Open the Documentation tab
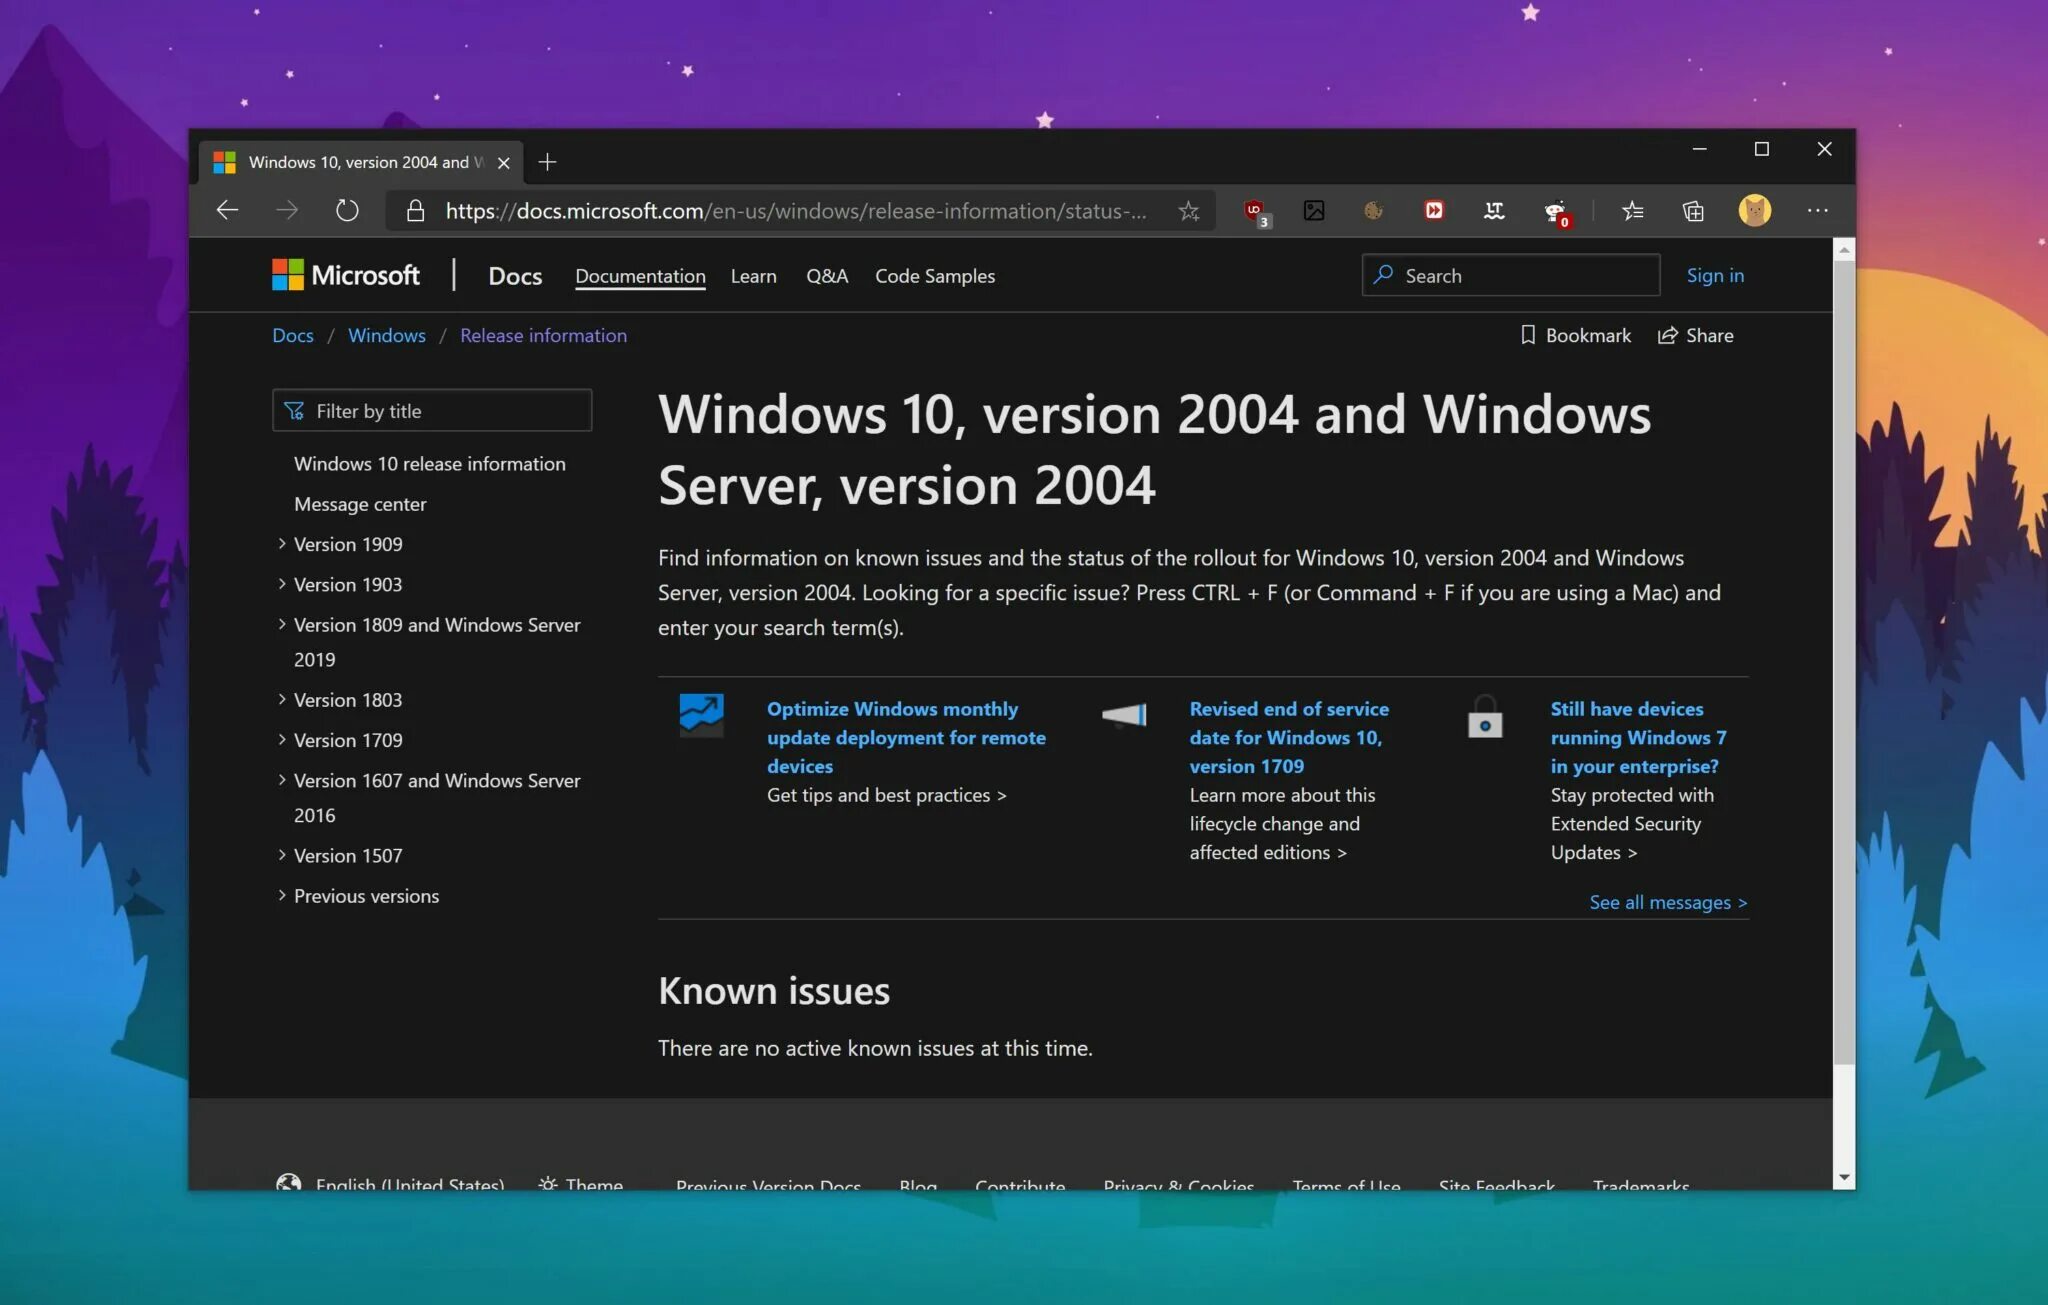Screen dimensions: 2048x1305 (639, 275)
